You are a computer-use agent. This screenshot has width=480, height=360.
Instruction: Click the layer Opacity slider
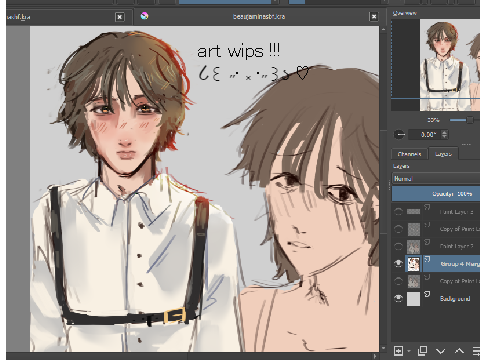(436, 194)
